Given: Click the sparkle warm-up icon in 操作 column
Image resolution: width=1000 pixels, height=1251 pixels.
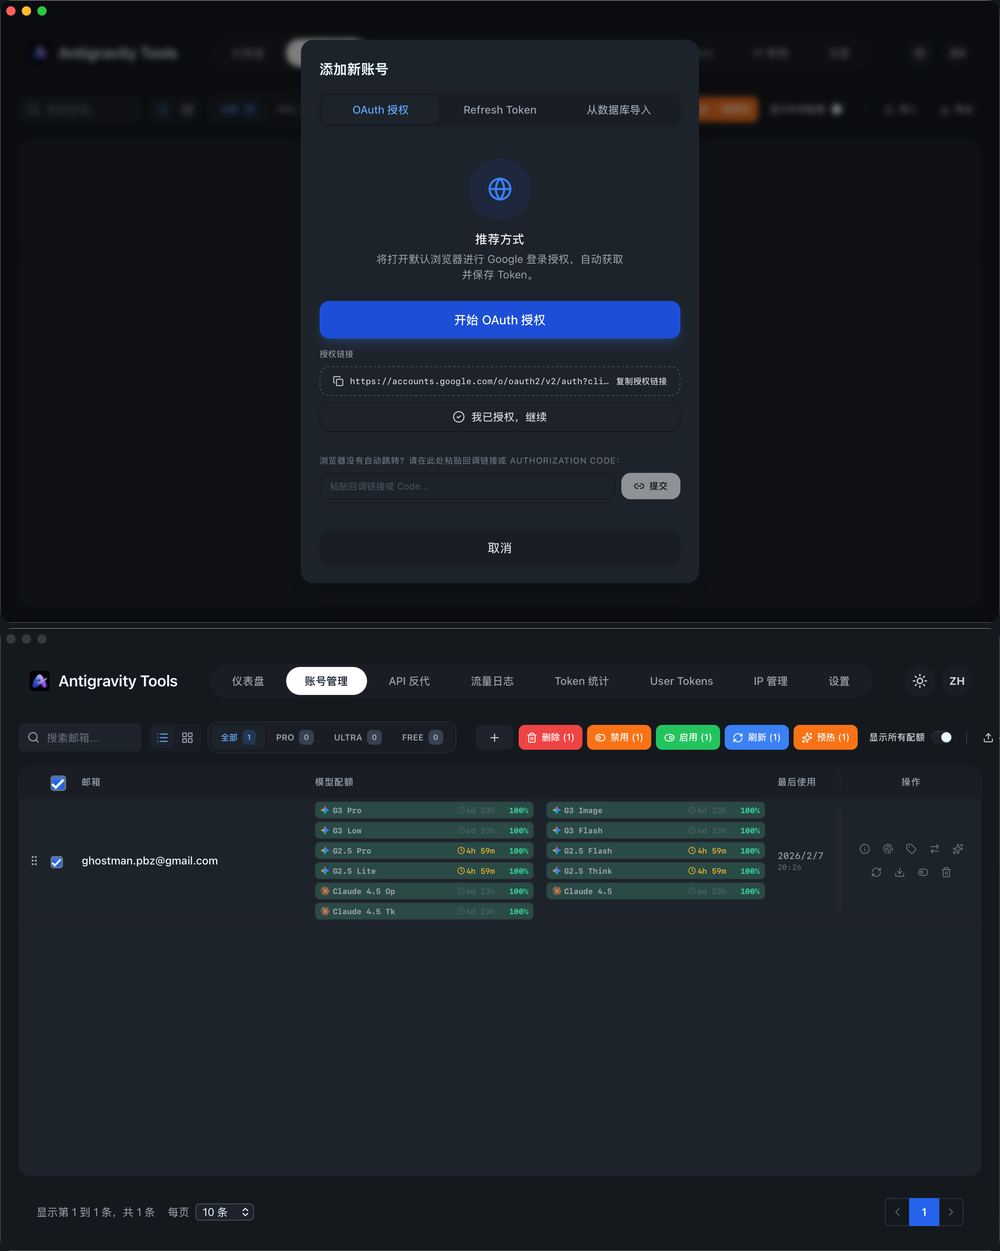Looking at the screenshot, I should pyautogui.click(x=958, y=849).
